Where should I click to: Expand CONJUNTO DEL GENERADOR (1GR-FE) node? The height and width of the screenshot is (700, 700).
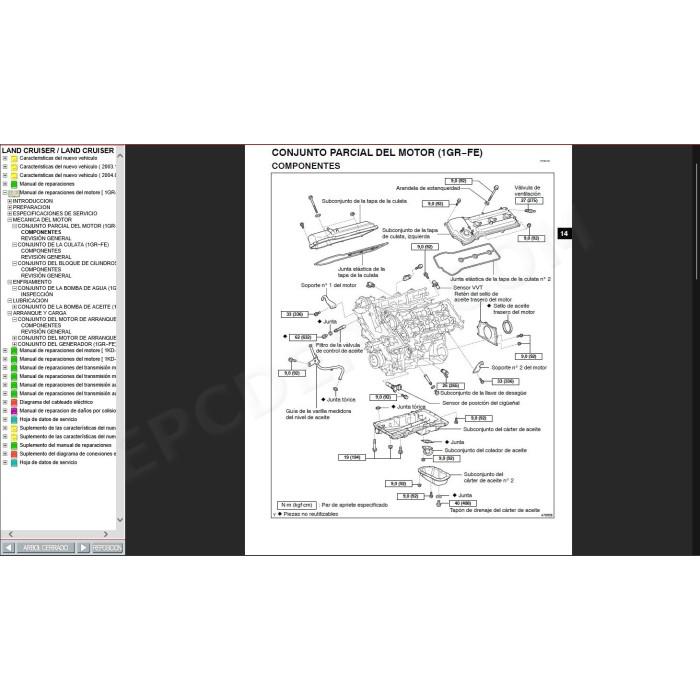[15, 345]
